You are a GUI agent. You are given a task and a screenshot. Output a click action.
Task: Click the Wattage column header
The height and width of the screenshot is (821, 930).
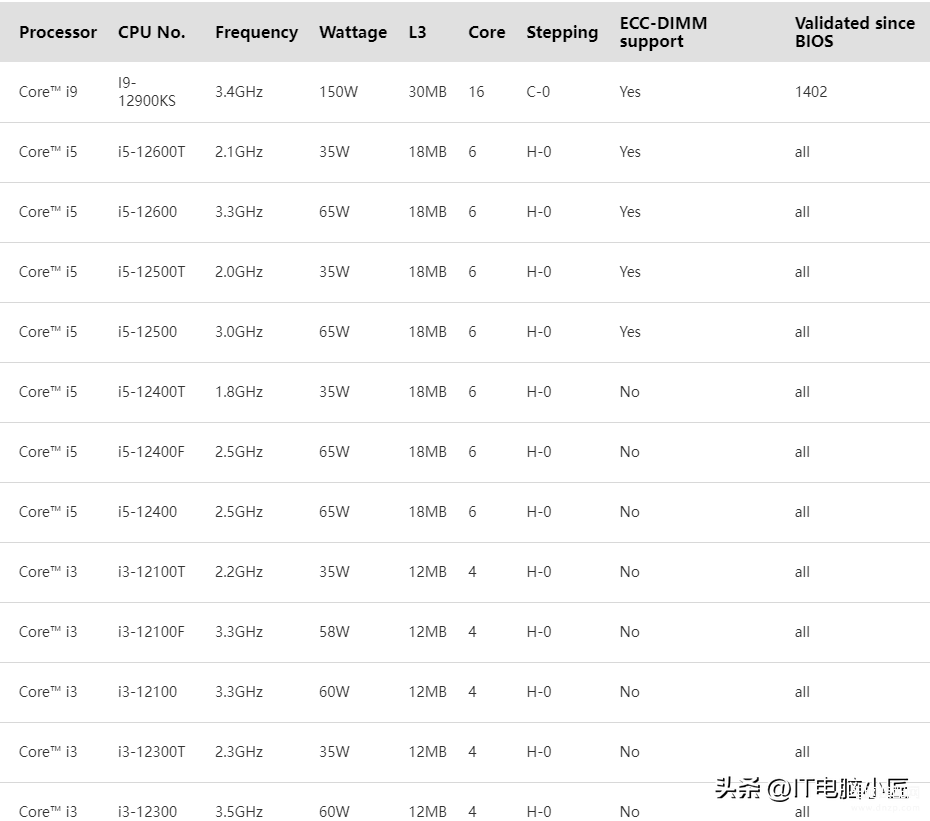coord(353,33)
